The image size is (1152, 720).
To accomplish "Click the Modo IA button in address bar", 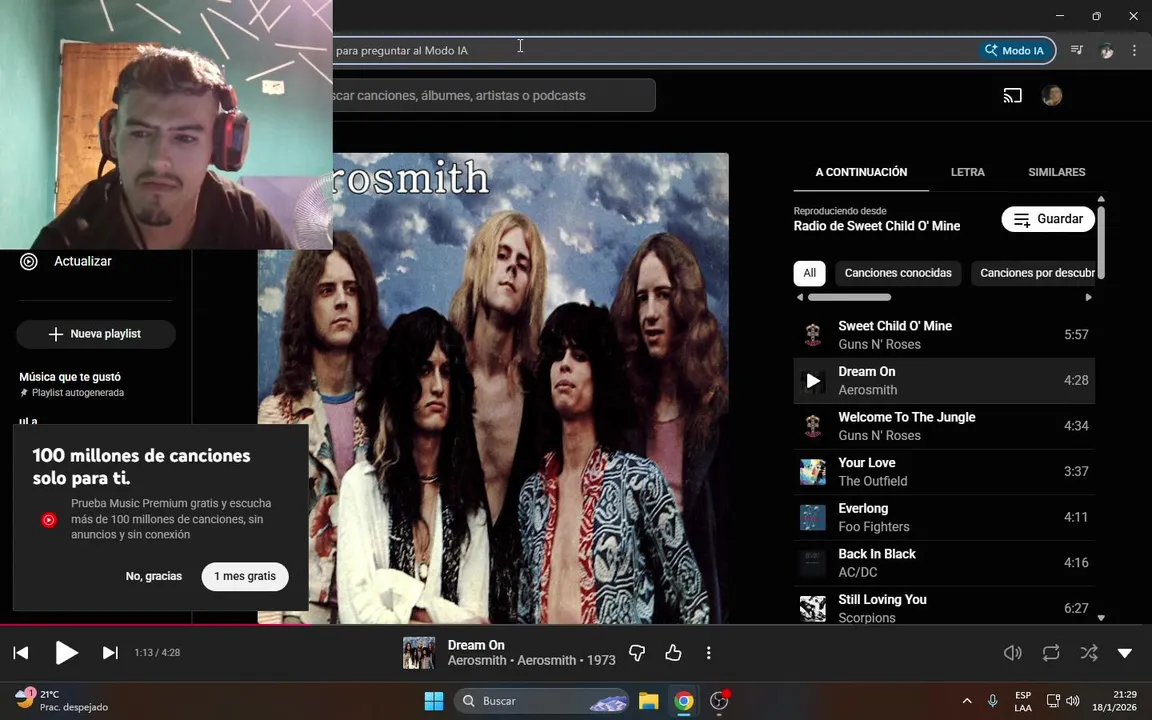I will 1015,51.
